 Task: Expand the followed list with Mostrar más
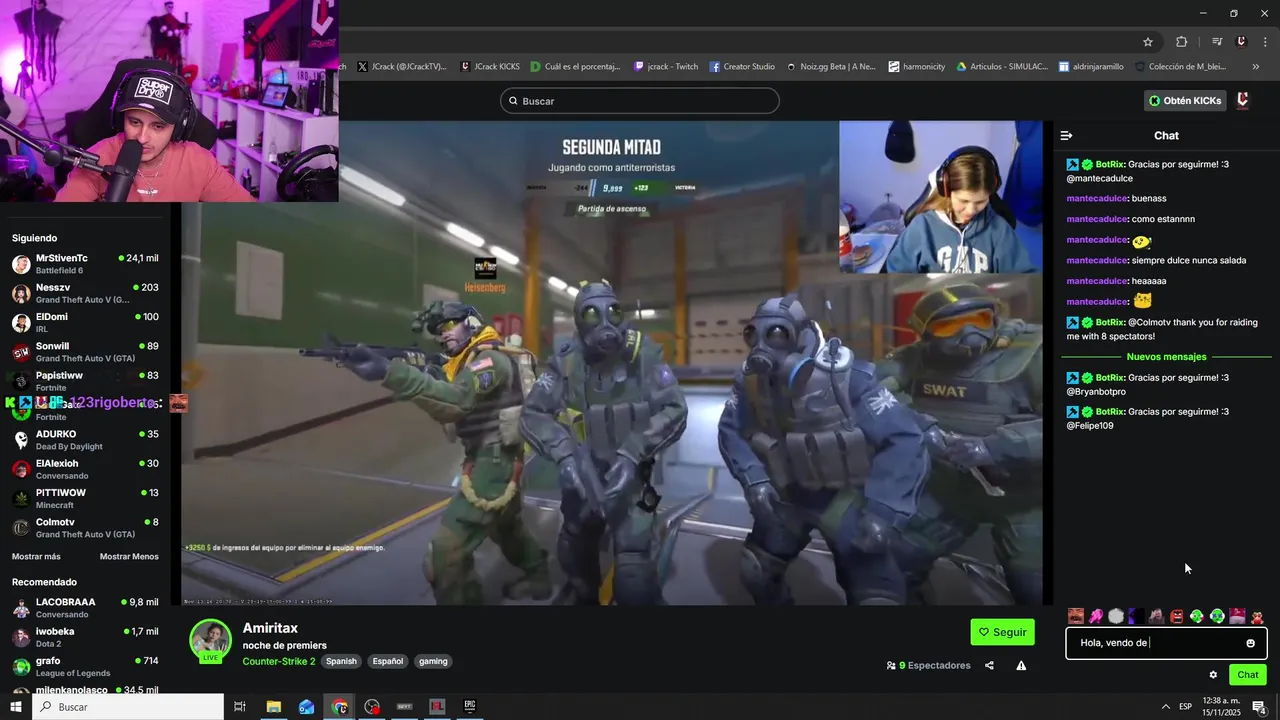pyautogui.click(x=36, y=556)
